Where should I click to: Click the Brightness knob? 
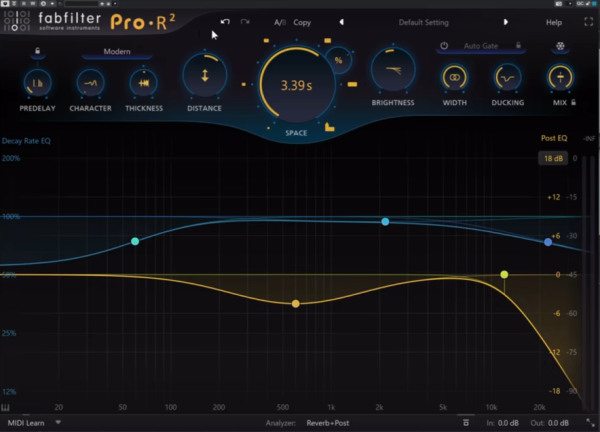point(393,70)
